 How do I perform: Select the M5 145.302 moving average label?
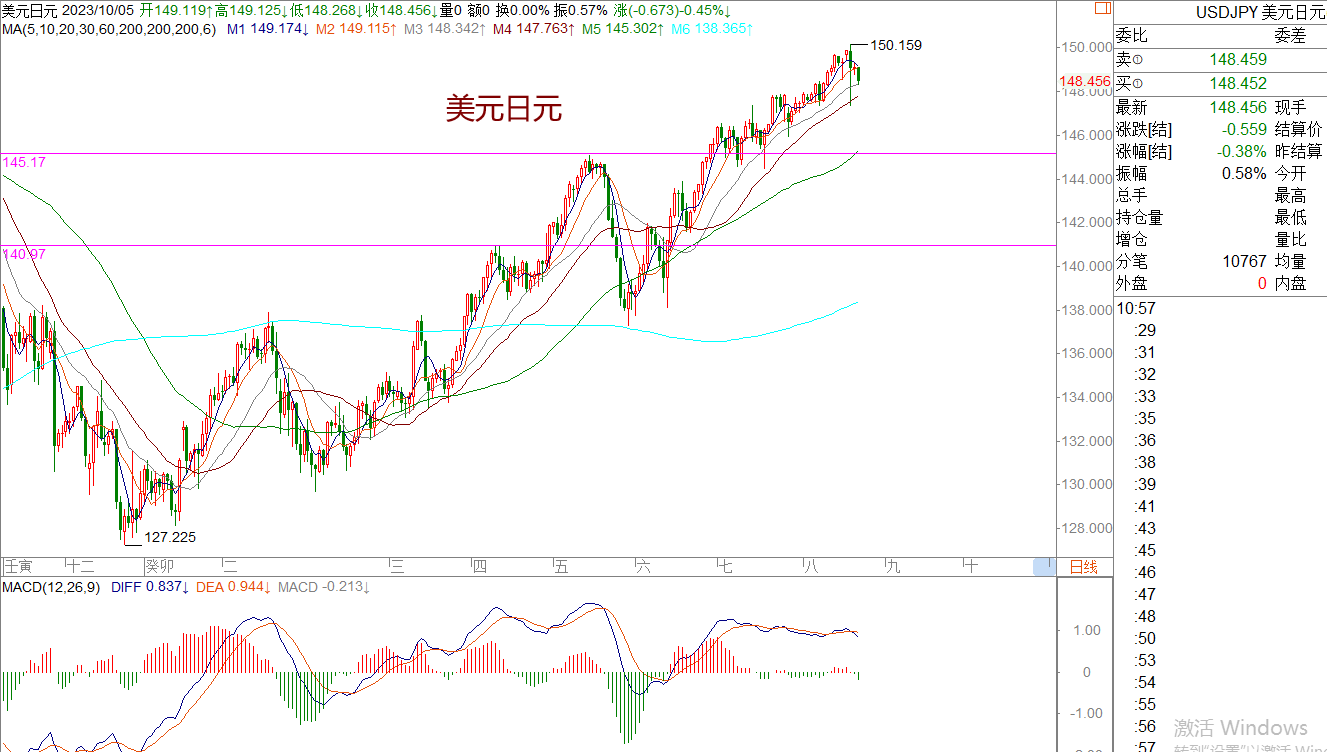pyautogui.click(x=623, y=29)
